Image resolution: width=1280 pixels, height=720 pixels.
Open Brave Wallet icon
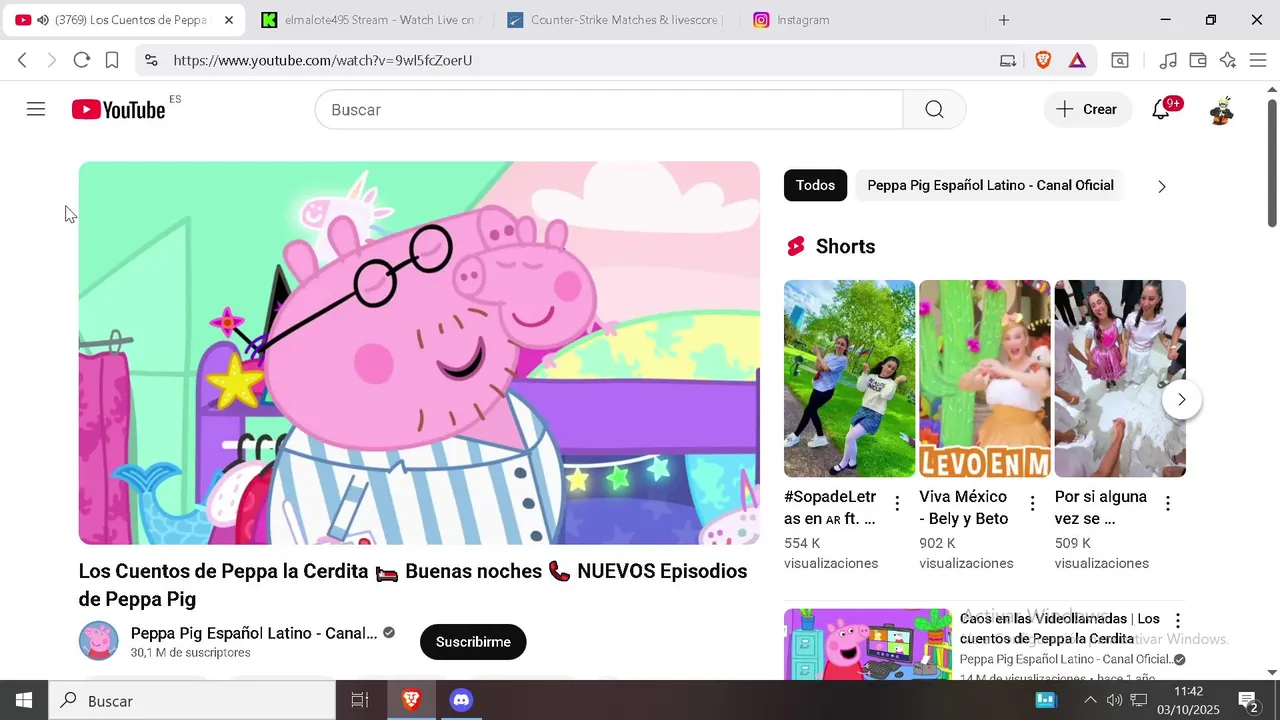click(x=1198, y=60)
